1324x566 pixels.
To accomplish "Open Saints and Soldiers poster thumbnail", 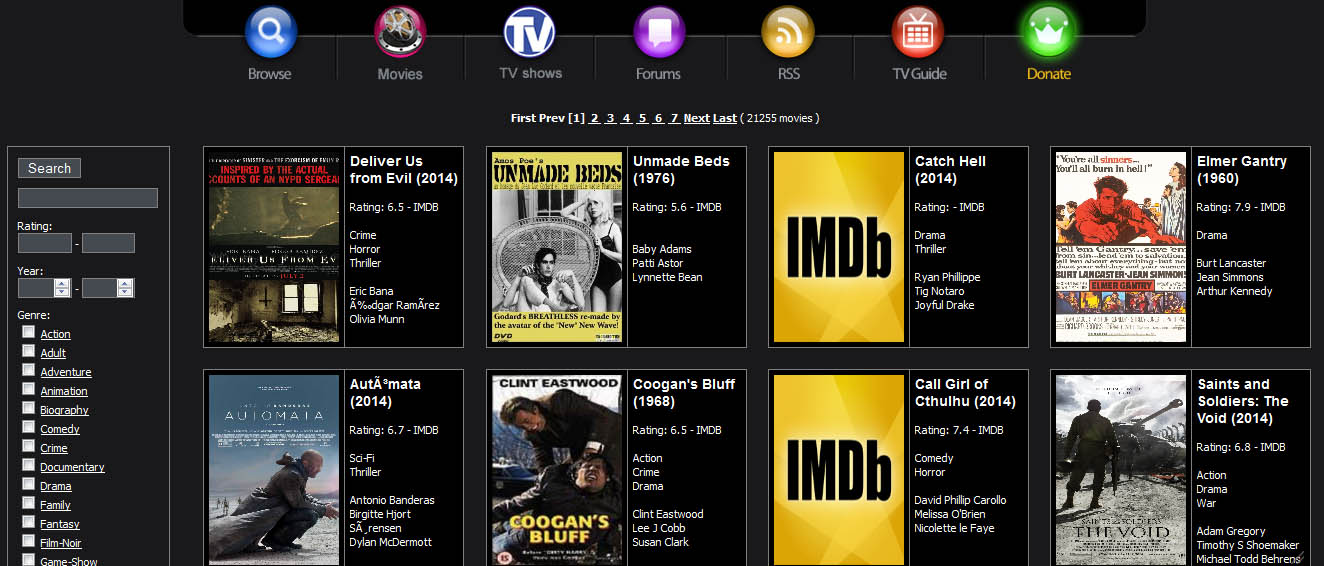I will (x=1121, y=470).
